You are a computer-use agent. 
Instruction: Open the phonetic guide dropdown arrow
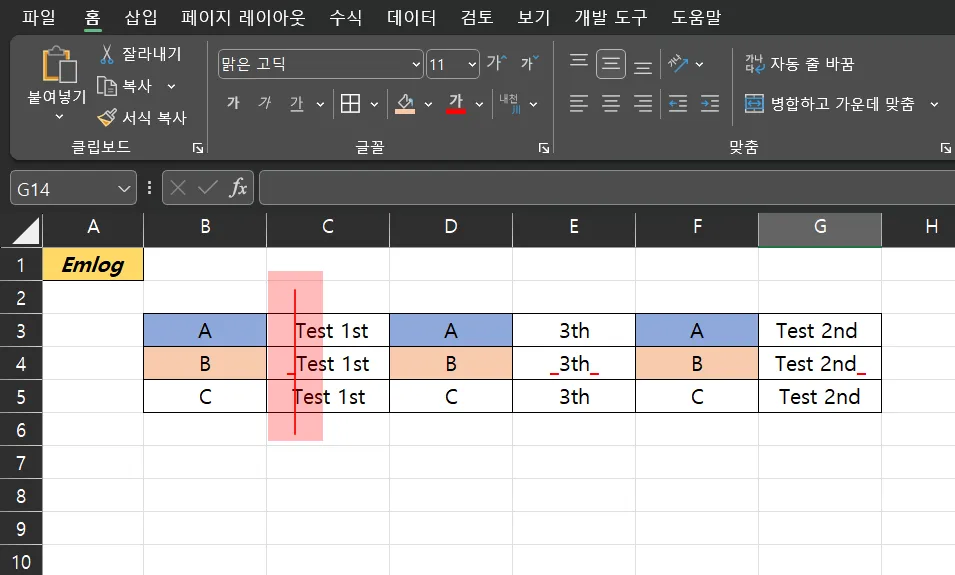534,104
